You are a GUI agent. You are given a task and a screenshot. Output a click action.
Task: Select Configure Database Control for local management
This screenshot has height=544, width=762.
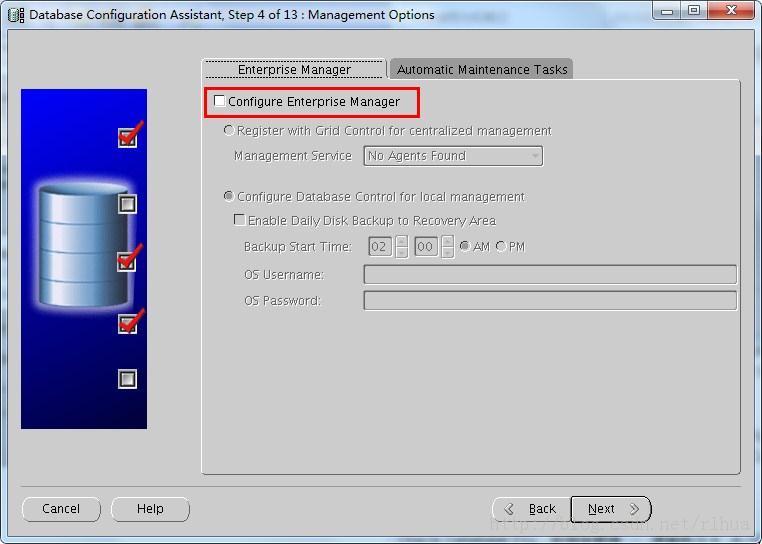(228, 196)
